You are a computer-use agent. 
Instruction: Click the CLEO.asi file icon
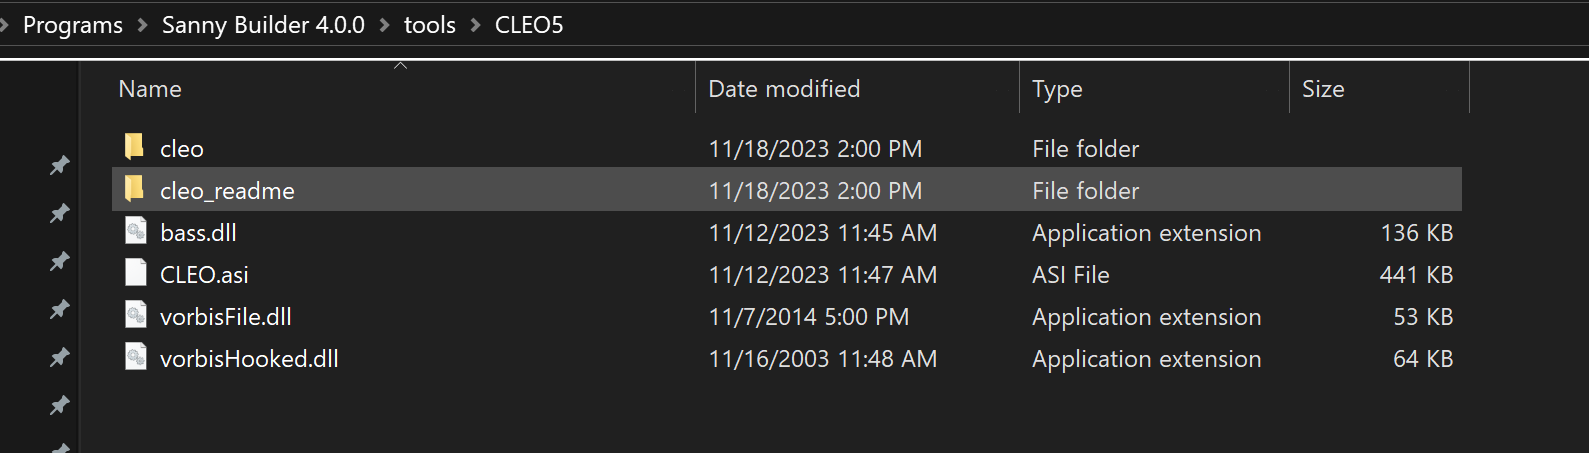(x=136, y=273)
